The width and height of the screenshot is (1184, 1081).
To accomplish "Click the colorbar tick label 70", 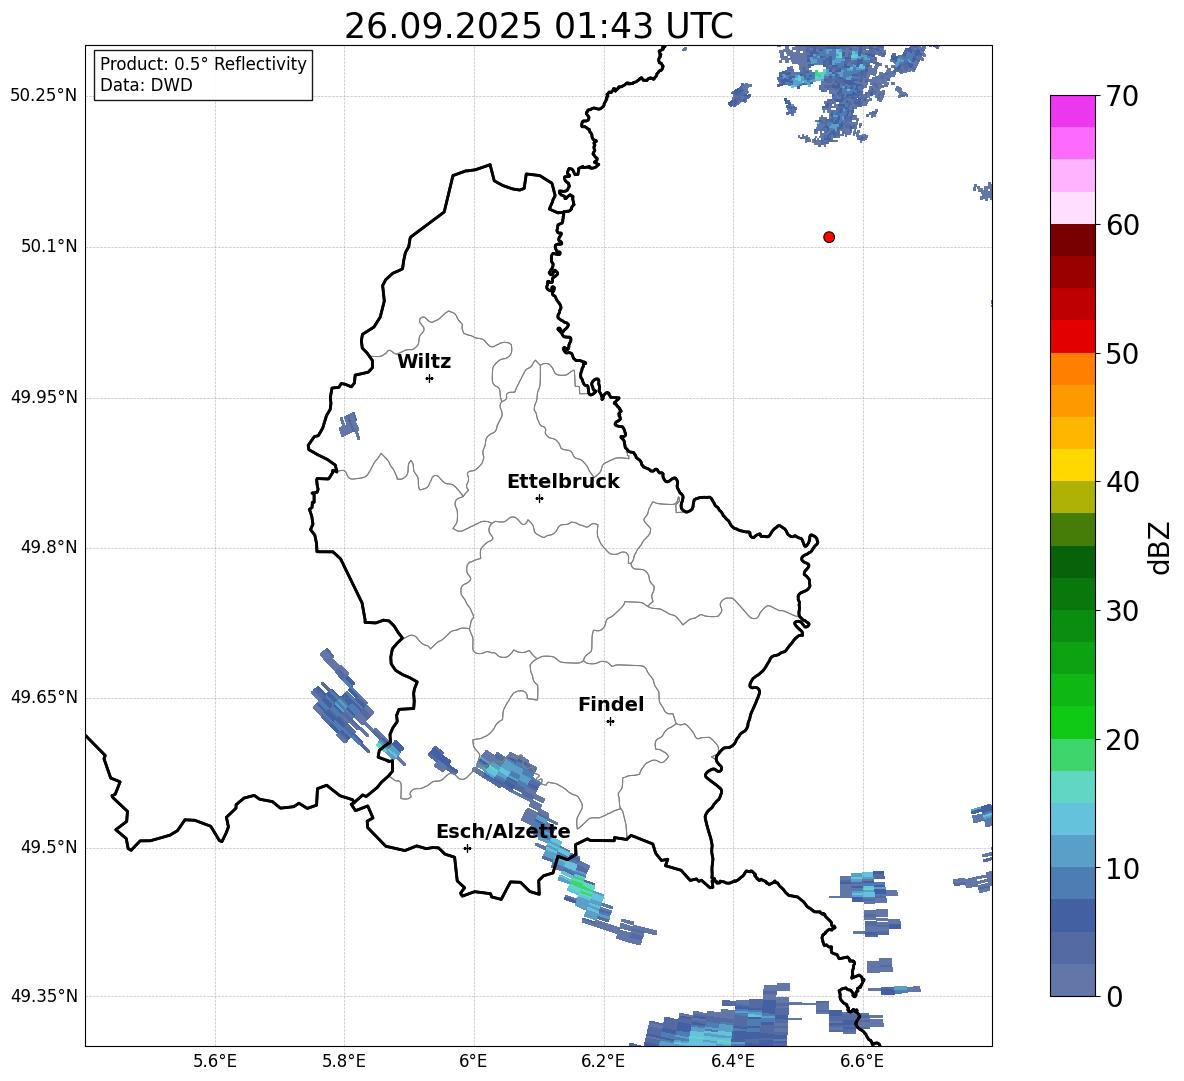I will tap(1122, 97).
